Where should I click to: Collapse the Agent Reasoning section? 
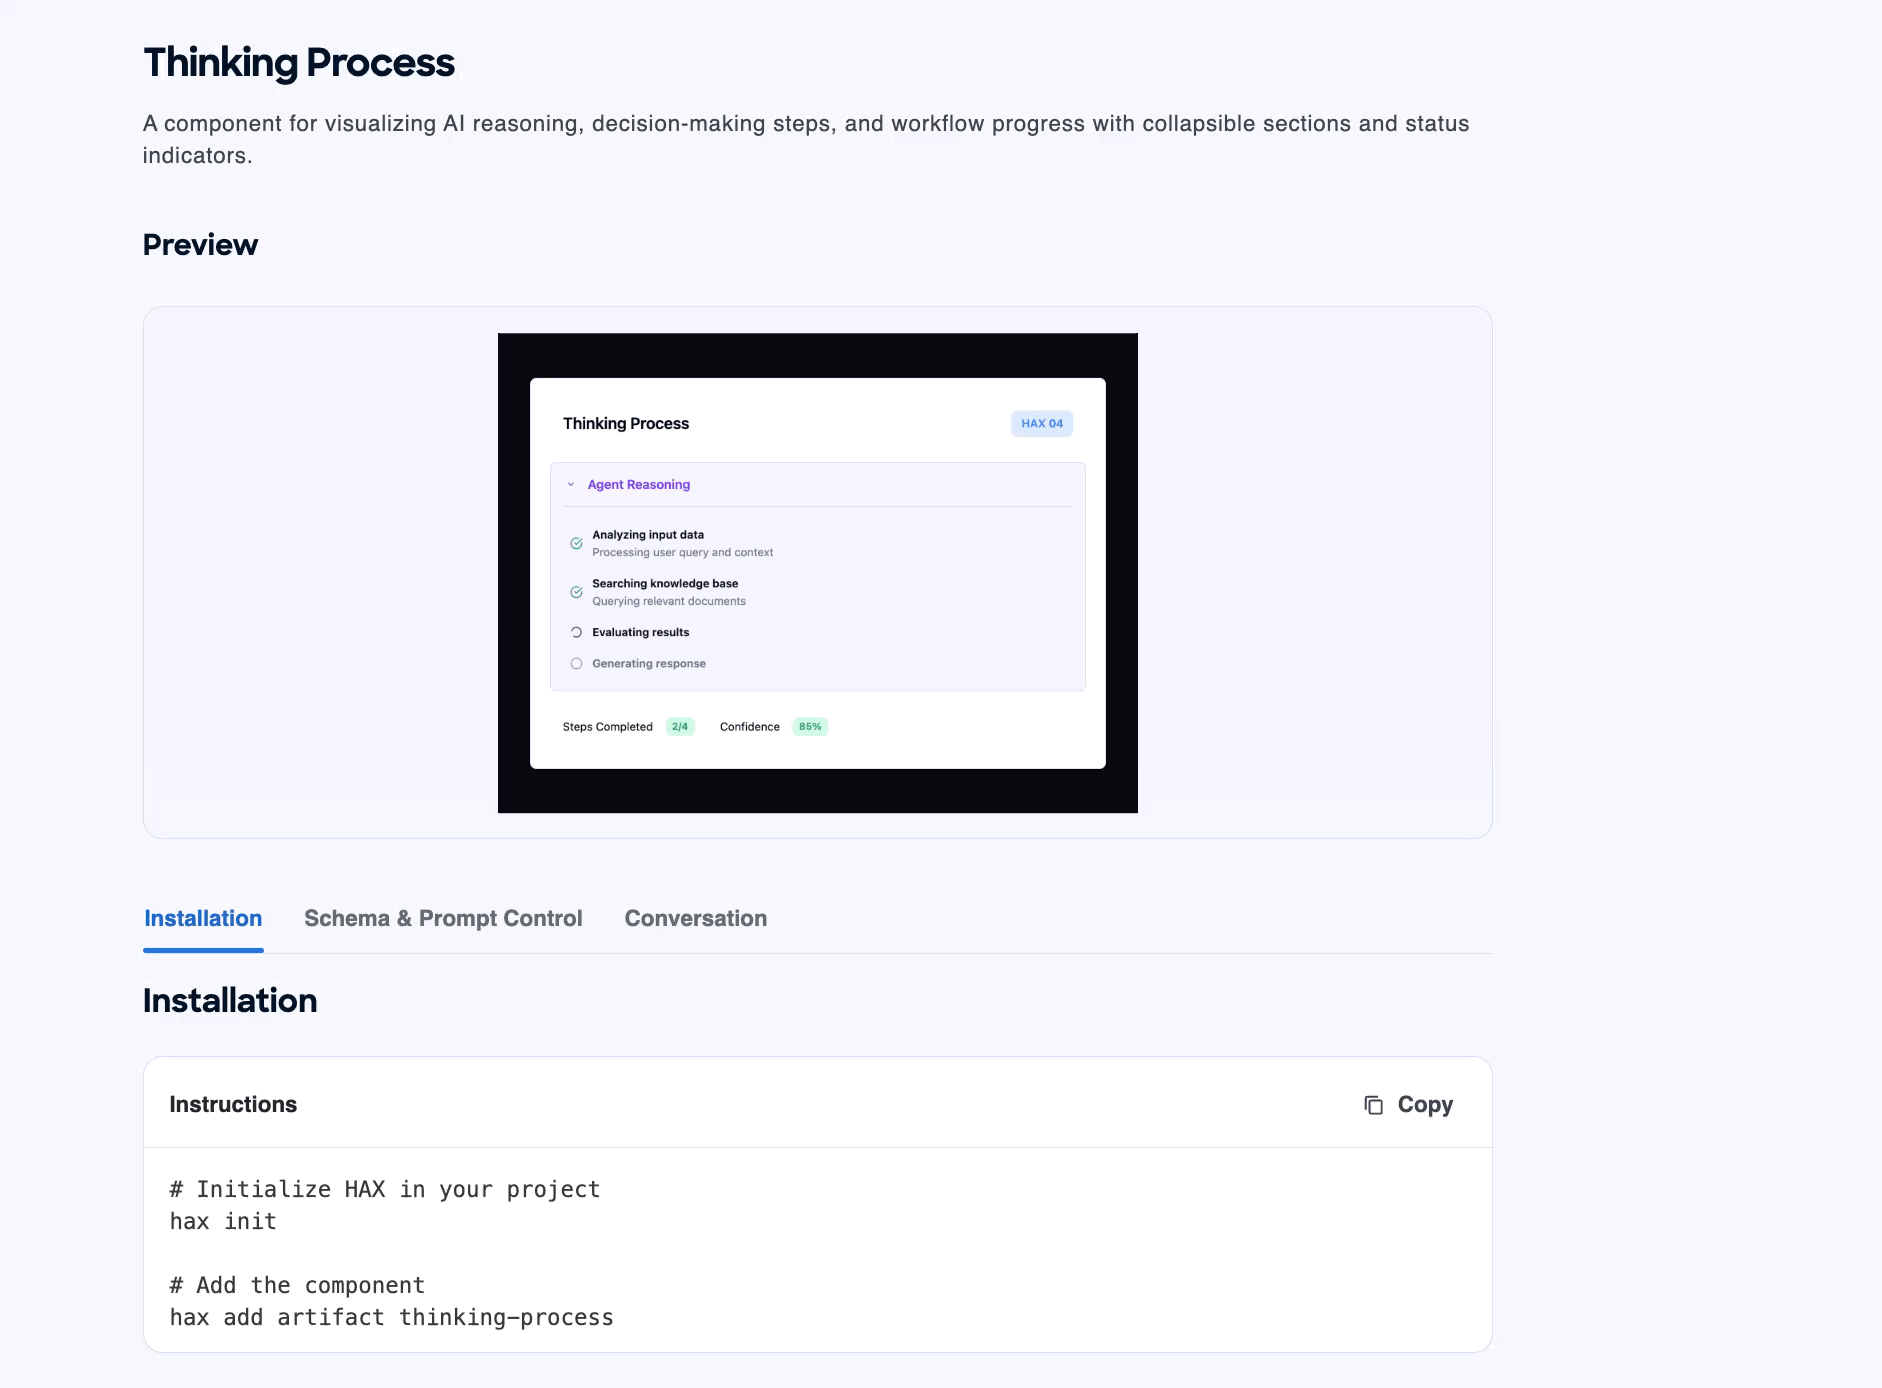(637, 484)
